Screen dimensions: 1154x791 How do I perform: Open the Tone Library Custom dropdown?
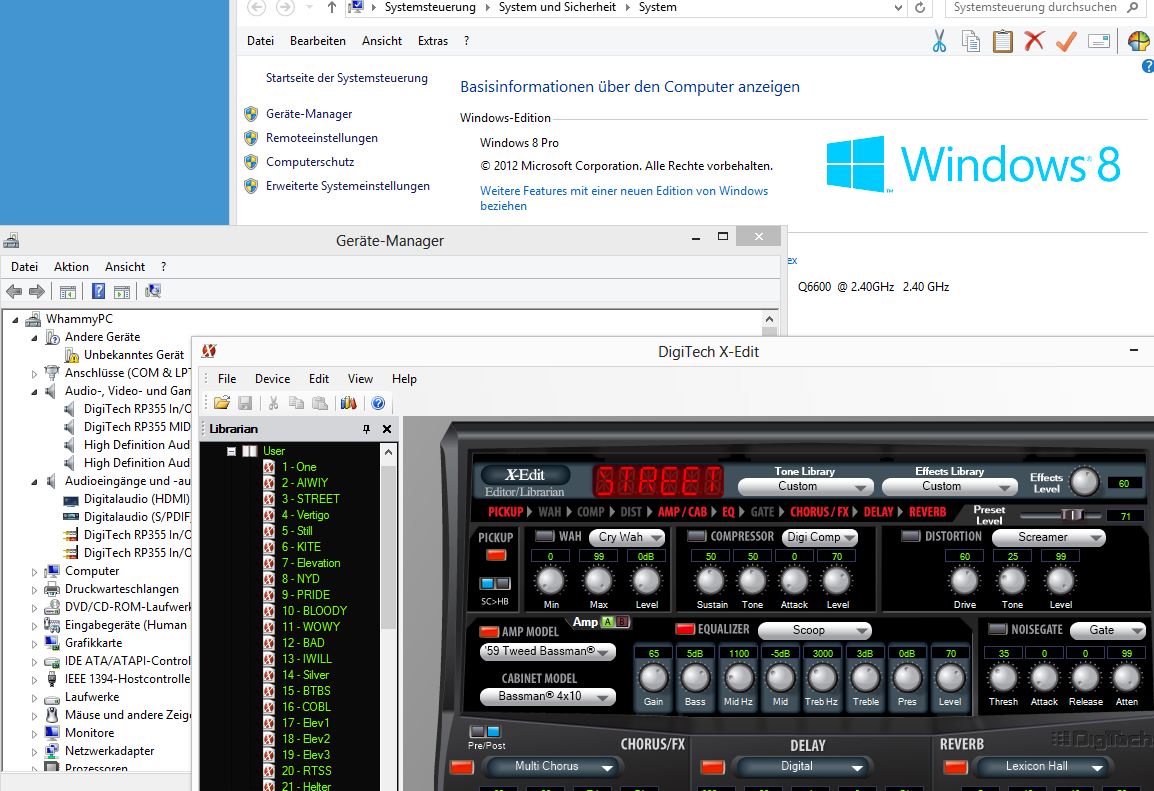click(805, 486)
